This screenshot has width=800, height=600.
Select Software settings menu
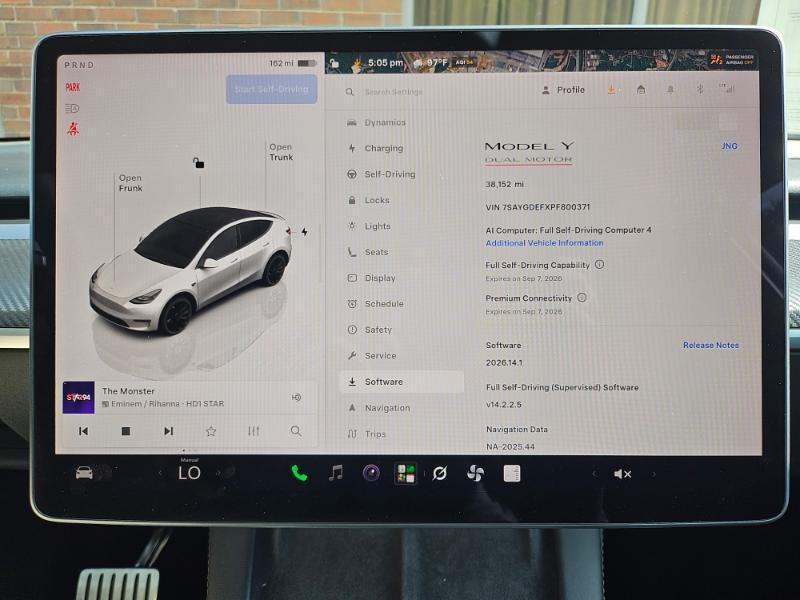coord(402,382)
